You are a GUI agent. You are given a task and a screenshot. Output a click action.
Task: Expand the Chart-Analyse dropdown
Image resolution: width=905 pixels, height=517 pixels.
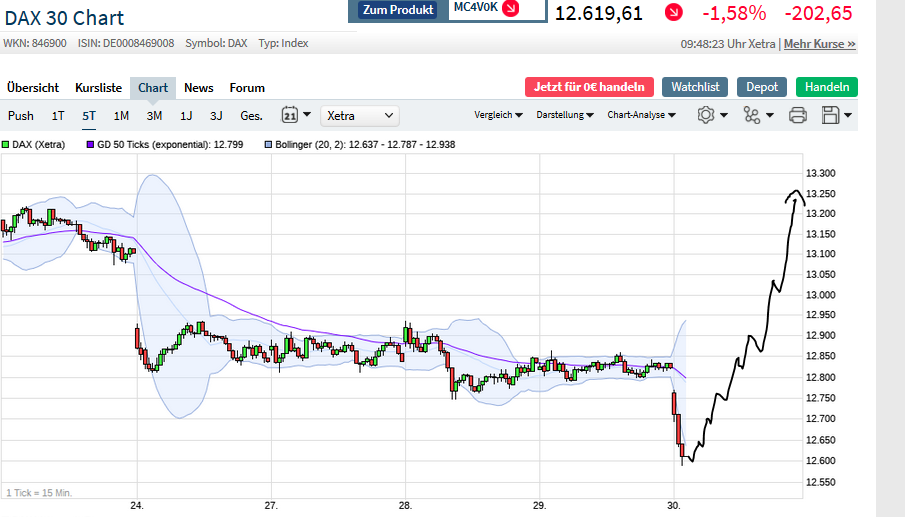pyautogui.click(x=641, y=115)
